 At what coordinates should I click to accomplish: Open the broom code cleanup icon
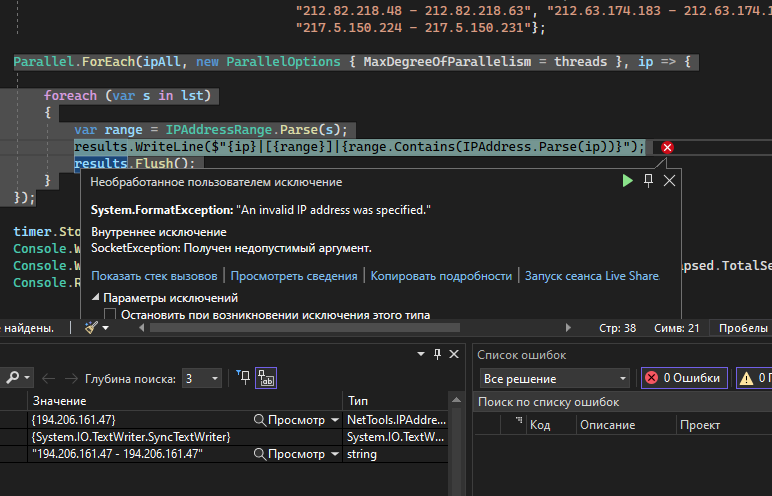(91, 327)
